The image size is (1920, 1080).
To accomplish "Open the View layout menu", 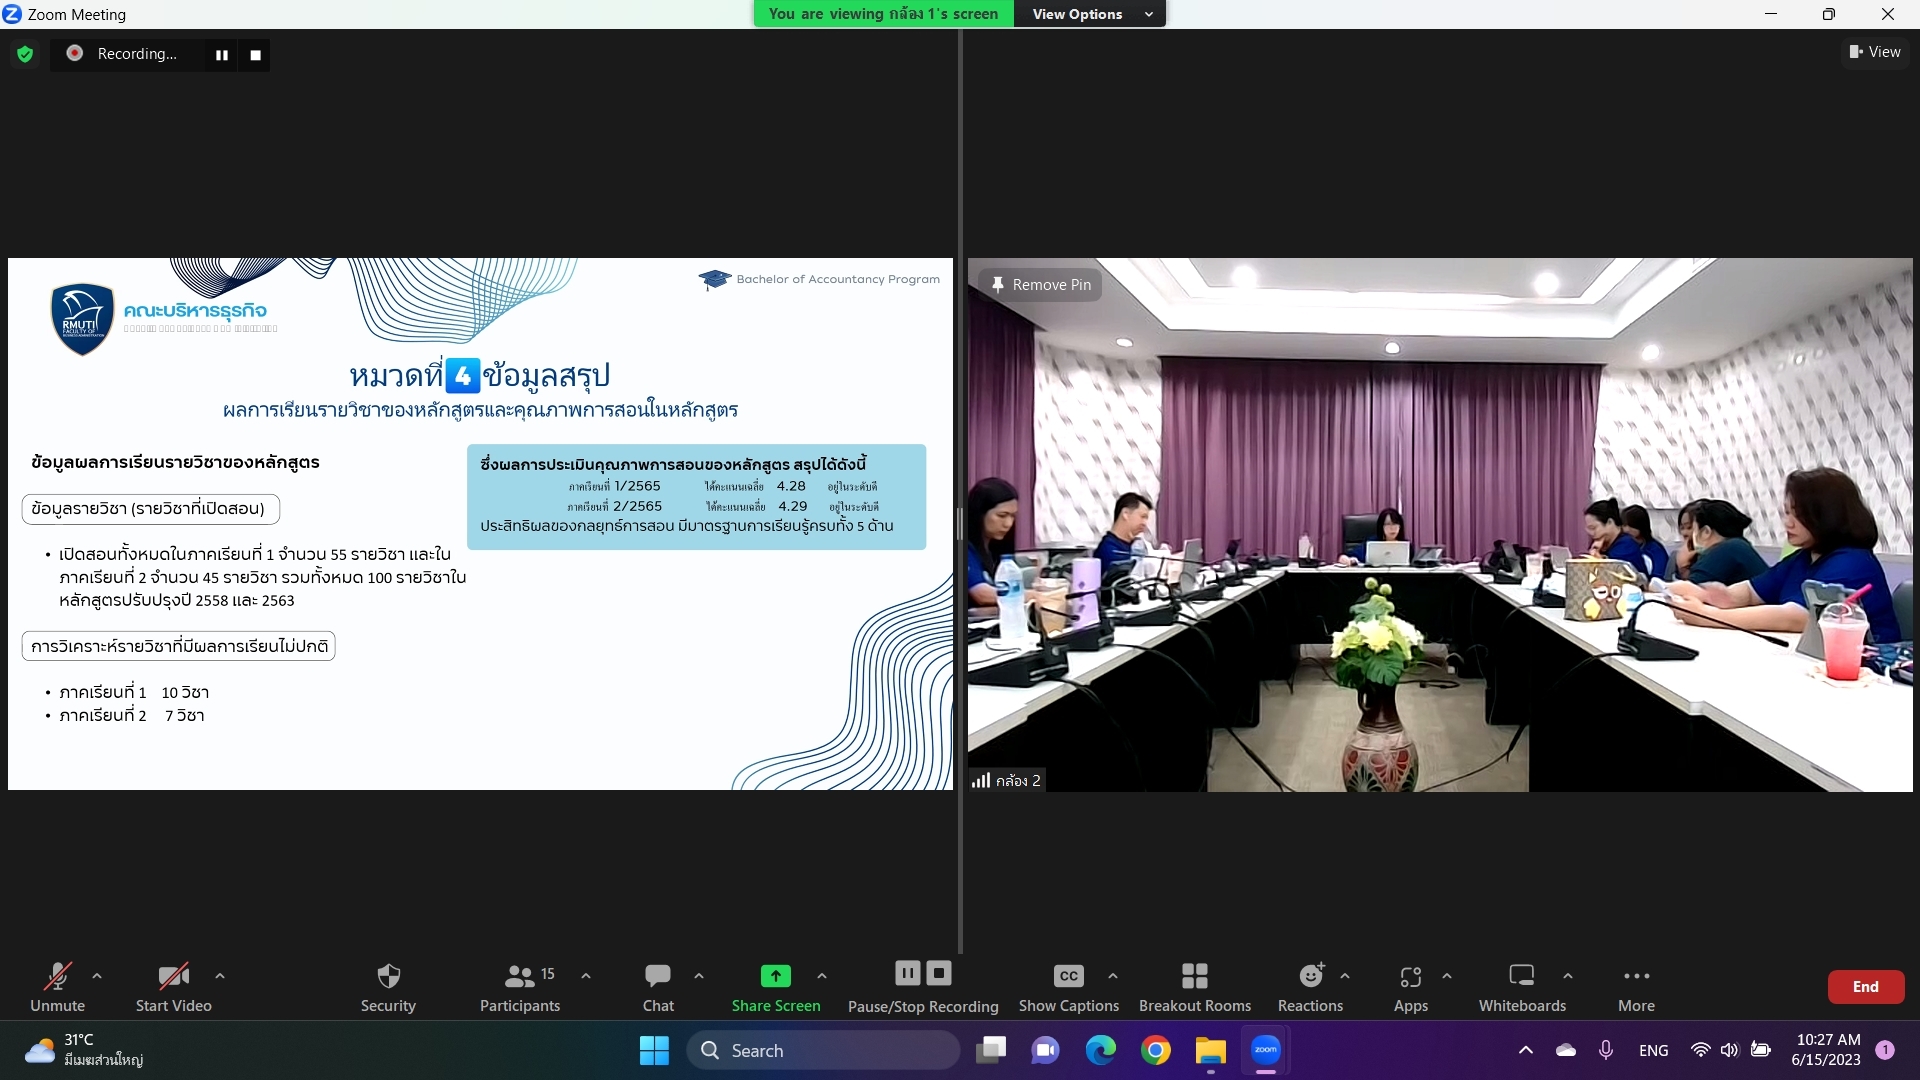I will point(1875,52).
